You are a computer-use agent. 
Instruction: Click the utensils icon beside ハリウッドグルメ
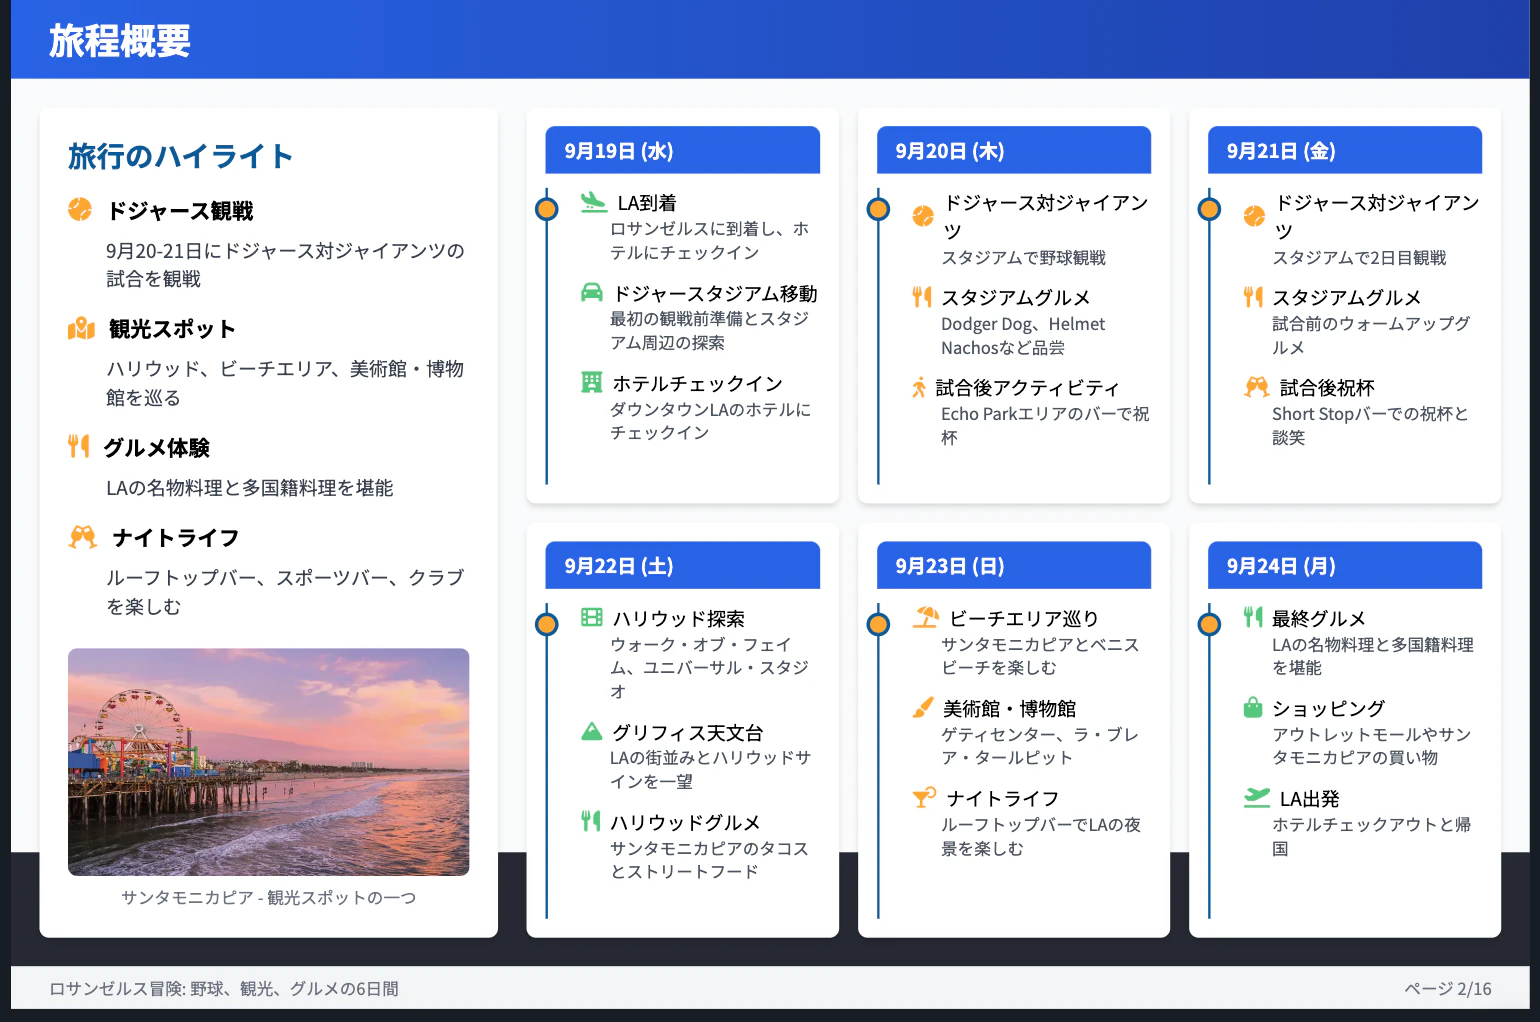click(x=591, y=821)
